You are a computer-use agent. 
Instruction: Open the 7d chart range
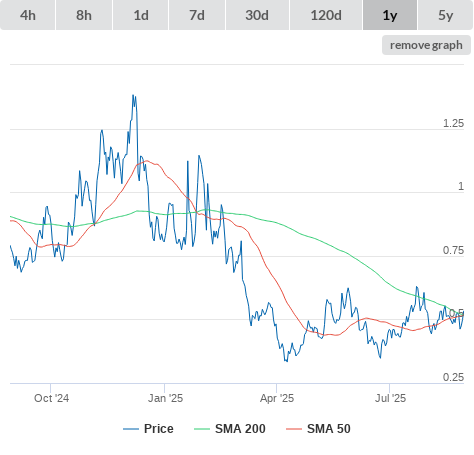[x=197, y=15]
